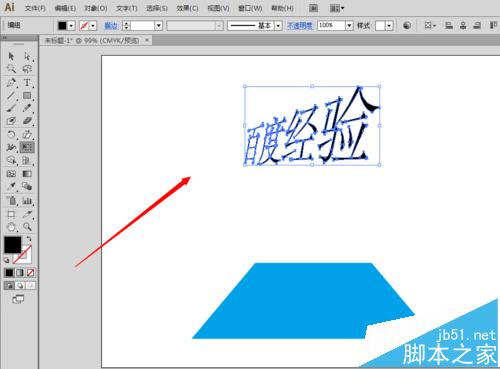
Task: Open Arrange Documents dropdown
Action: click(x=337, y=8)
